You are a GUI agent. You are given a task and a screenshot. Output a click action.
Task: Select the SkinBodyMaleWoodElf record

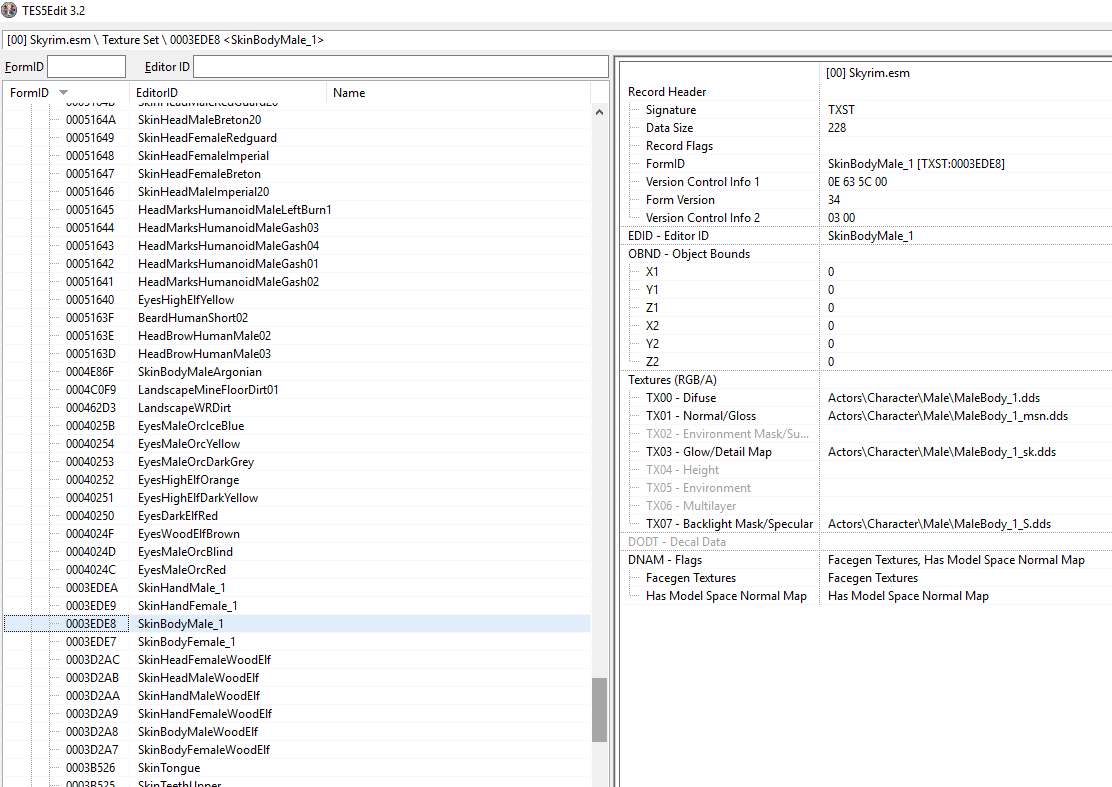pyautogui.click(x=296, y=732)
